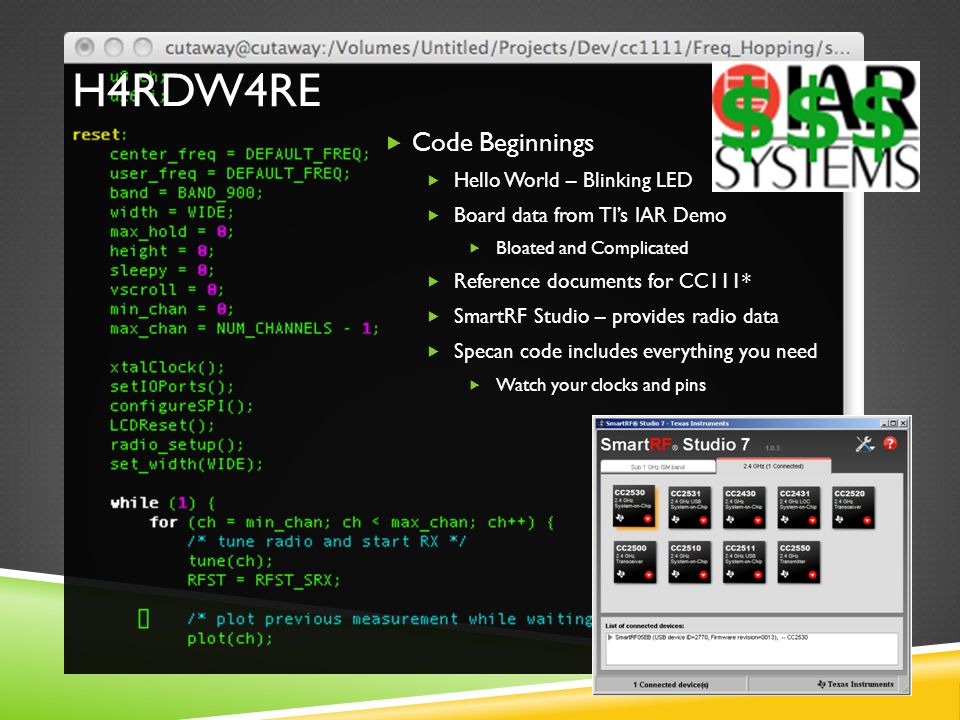
Task: Click the TI logo on the CC2550 tile
Action: [x=784, y=574]
